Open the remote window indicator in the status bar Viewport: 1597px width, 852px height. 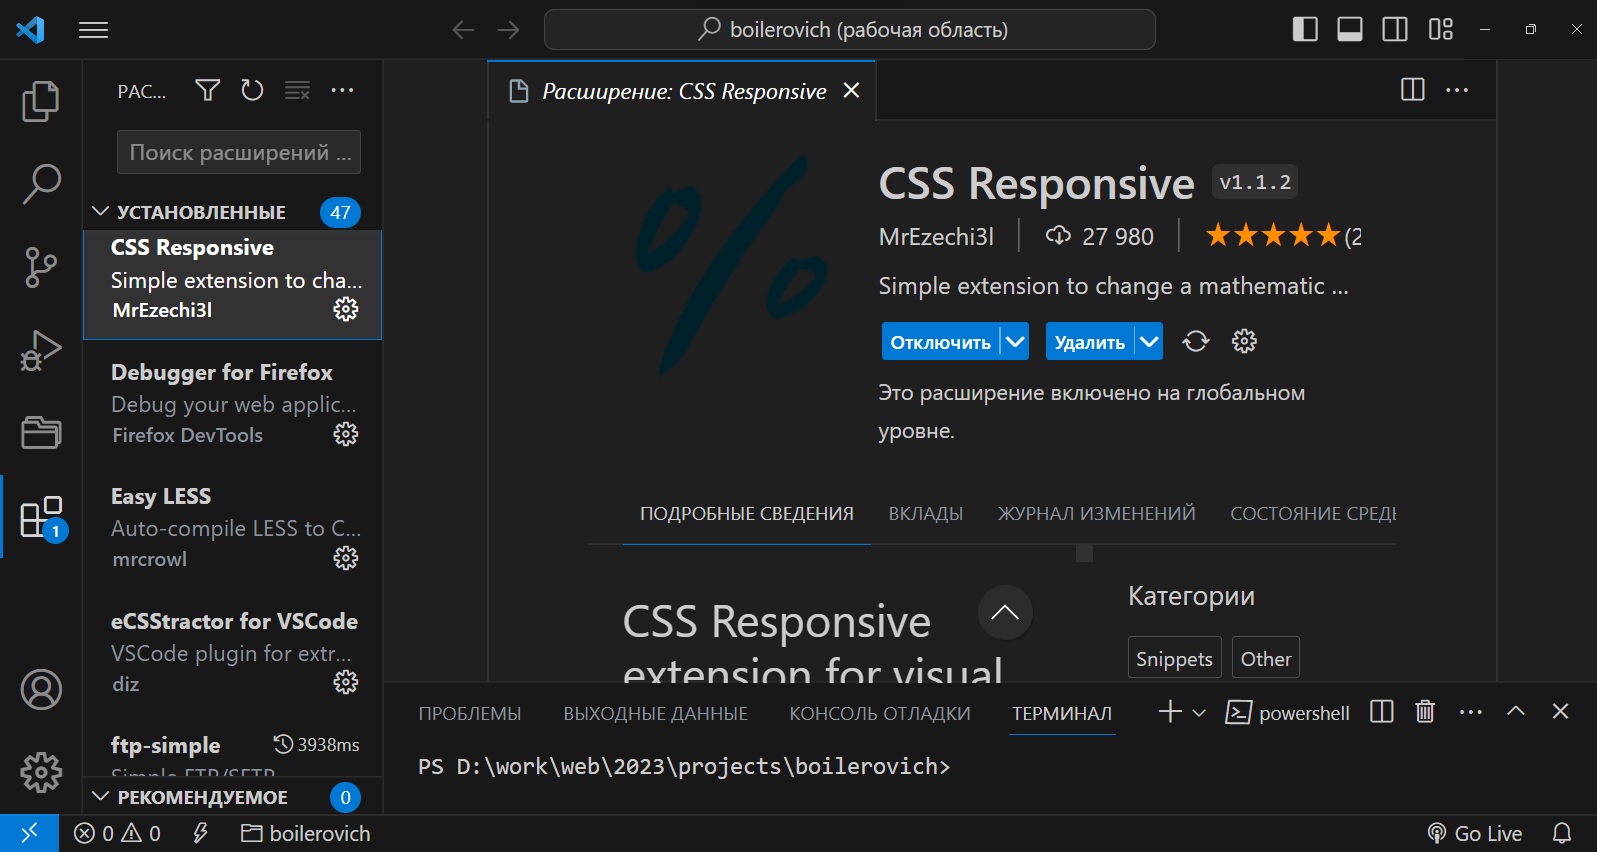[x=29, y=833]
